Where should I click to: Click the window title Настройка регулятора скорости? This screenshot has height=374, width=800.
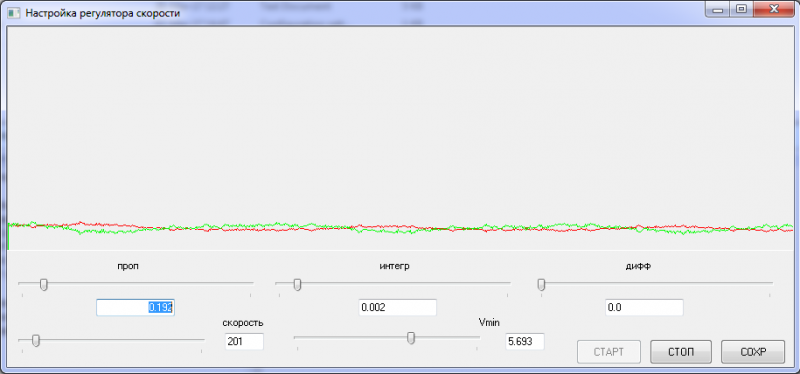click(103, 13)
